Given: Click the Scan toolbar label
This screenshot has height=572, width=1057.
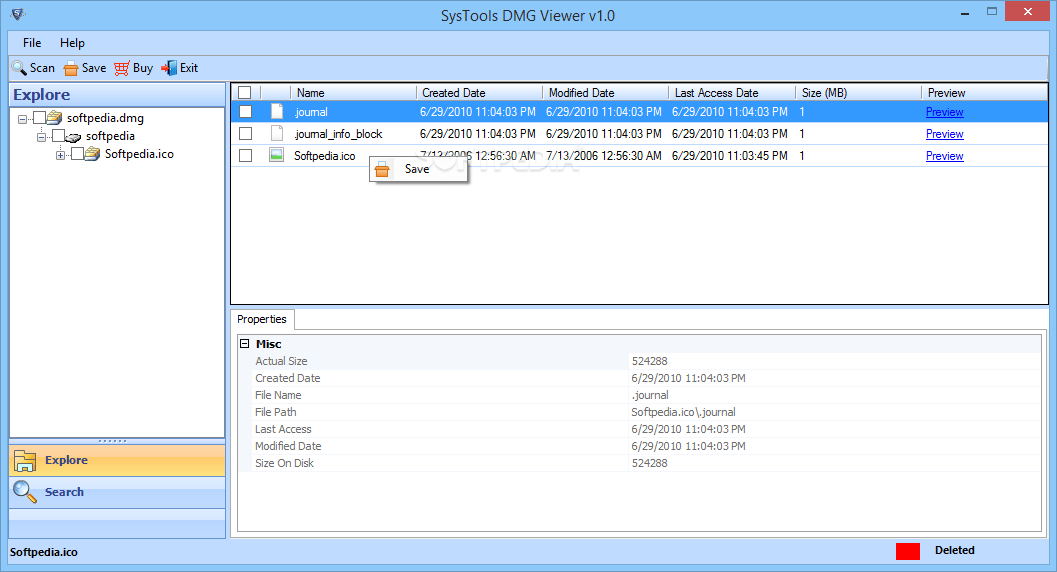Looking at the screenshot, I should pos(42,68).
